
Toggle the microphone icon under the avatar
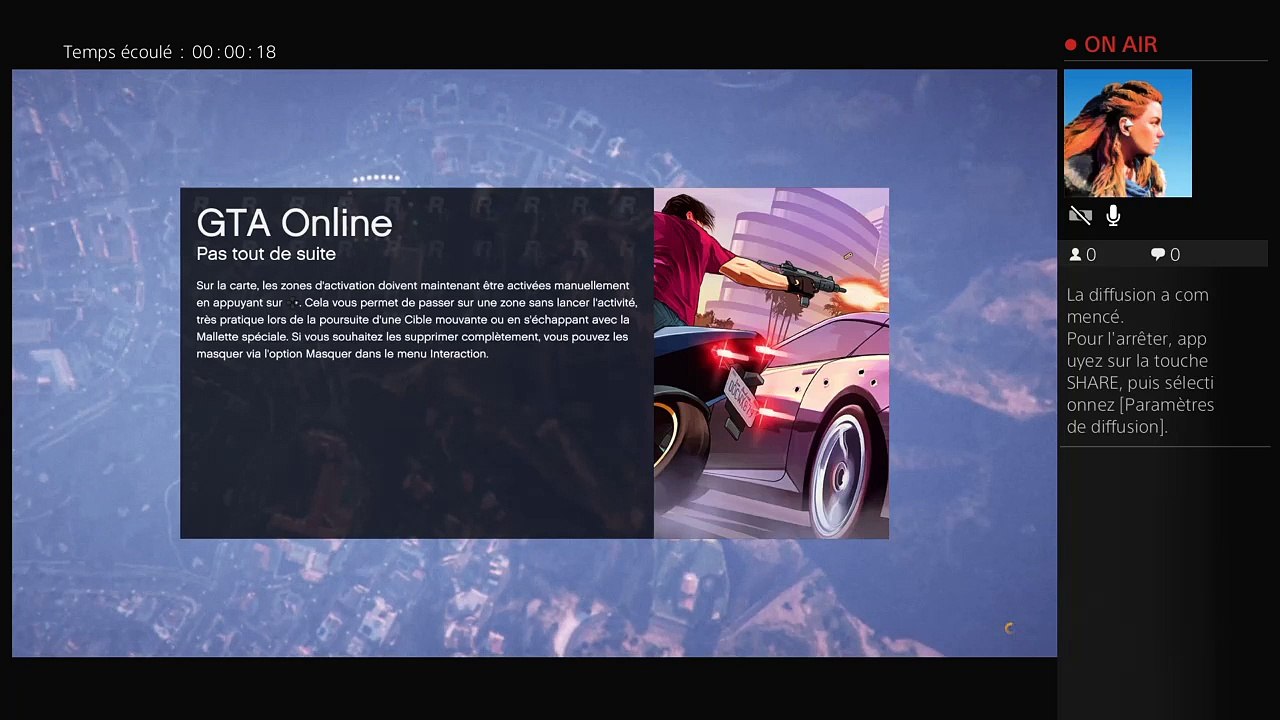[x=1113, y=216]
